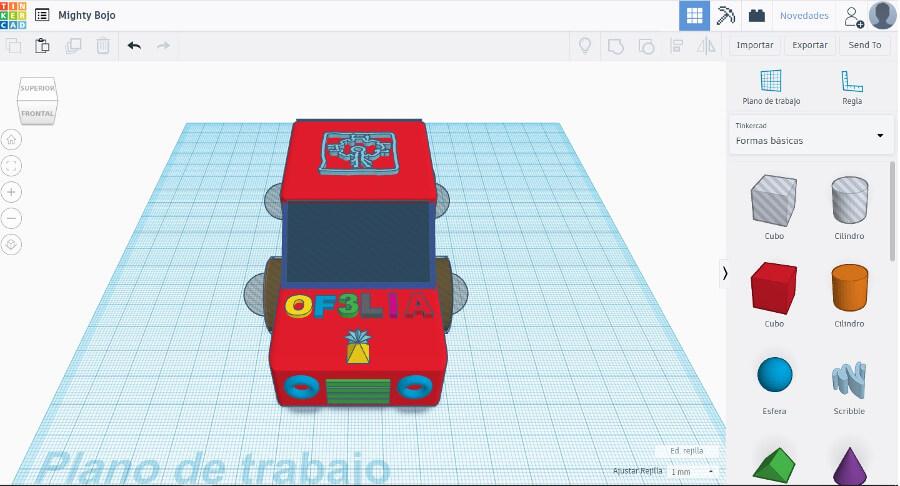Open the Formas básicas shape dropdown
Viewport: 900px width, 486px height.
(810, 134)
